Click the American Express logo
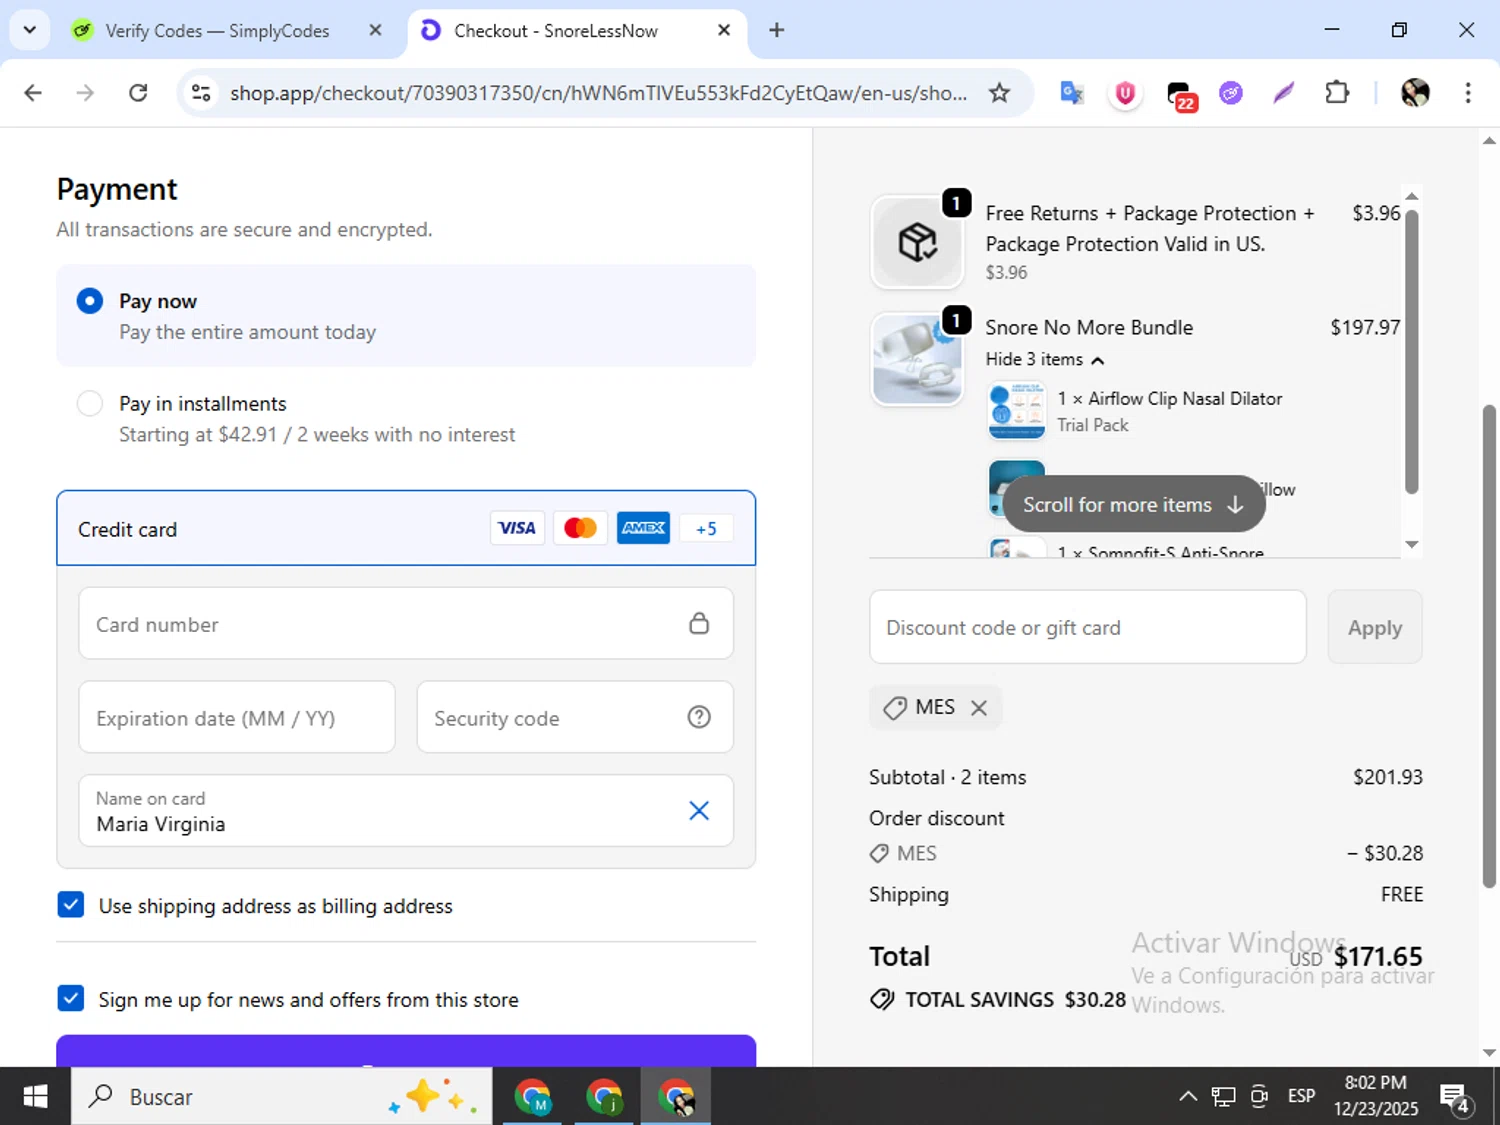 (643, 528)
